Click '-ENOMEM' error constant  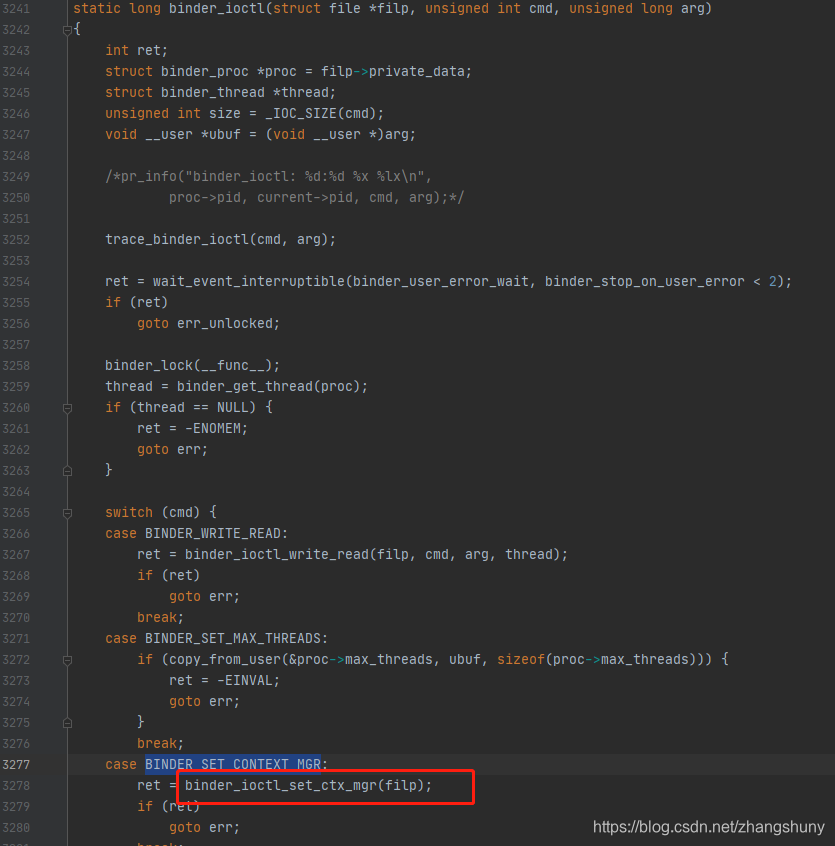[213, 429]
